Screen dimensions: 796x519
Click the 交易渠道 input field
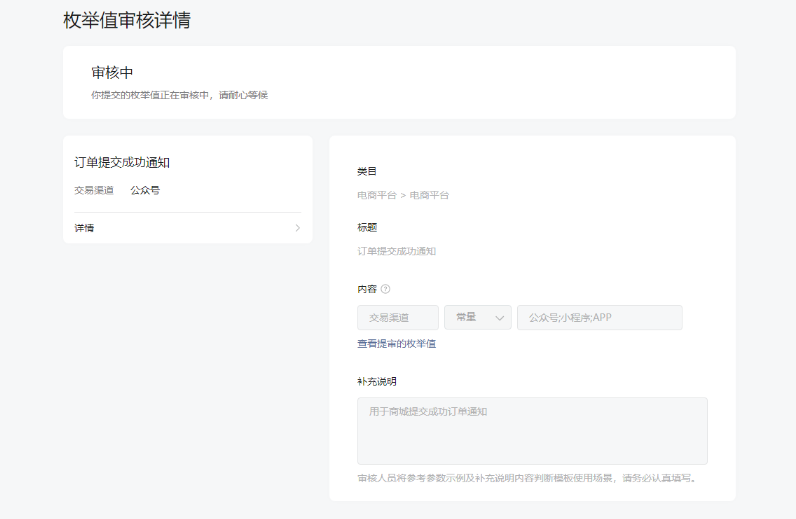click(x=397, y=317)
